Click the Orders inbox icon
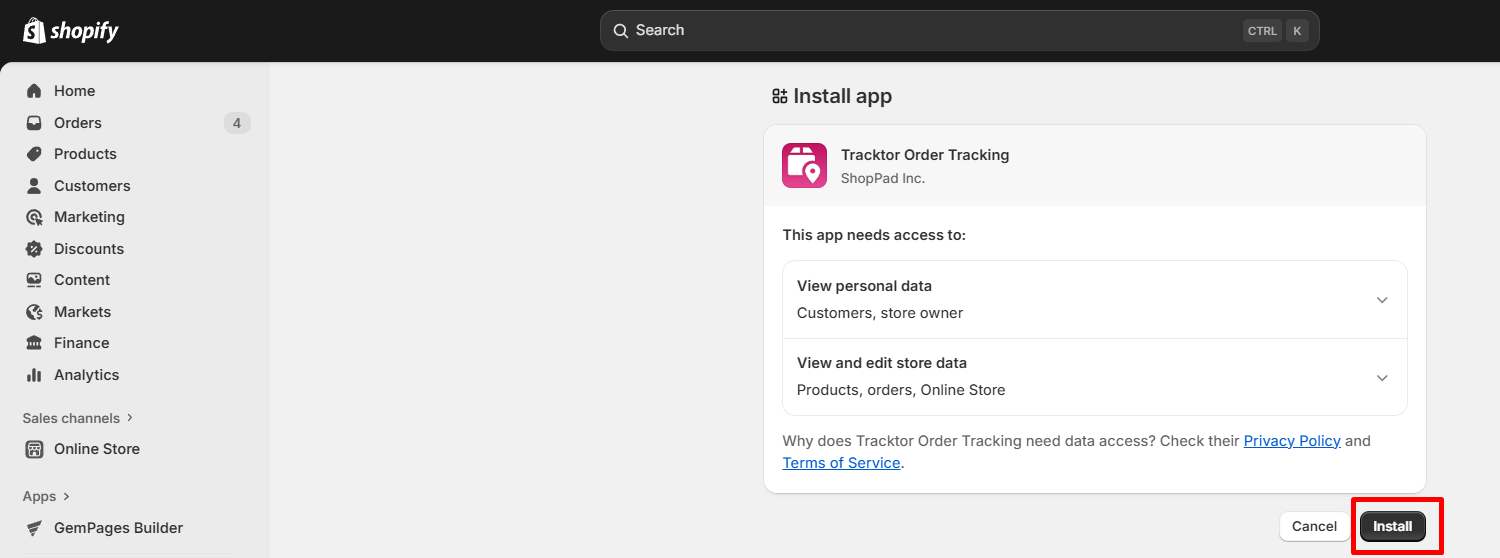The width and height of the screenshot is (1500, 558). [34, 123]
